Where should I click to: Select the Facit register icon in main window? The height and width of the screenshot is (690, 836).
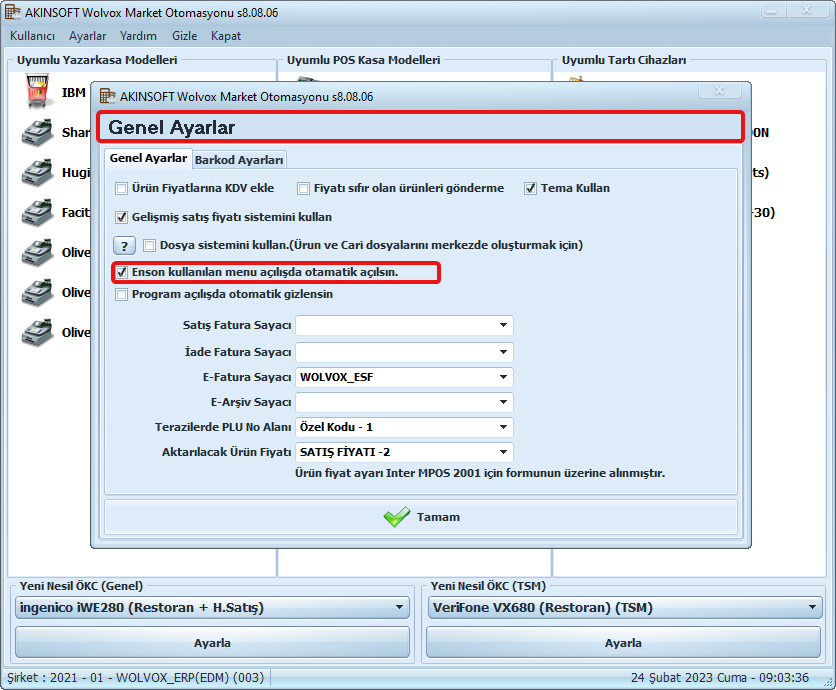tap(37, 212)
